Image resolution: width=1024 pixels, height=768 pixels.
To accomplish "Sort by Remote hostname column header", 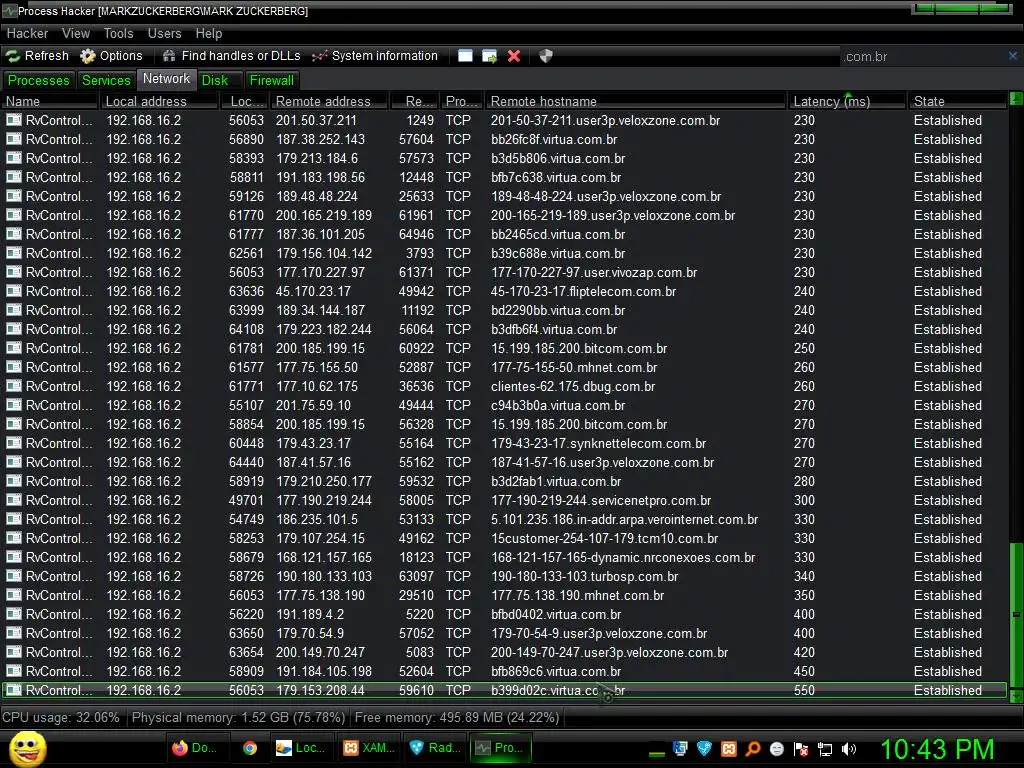I will click(x=635, y=101).
